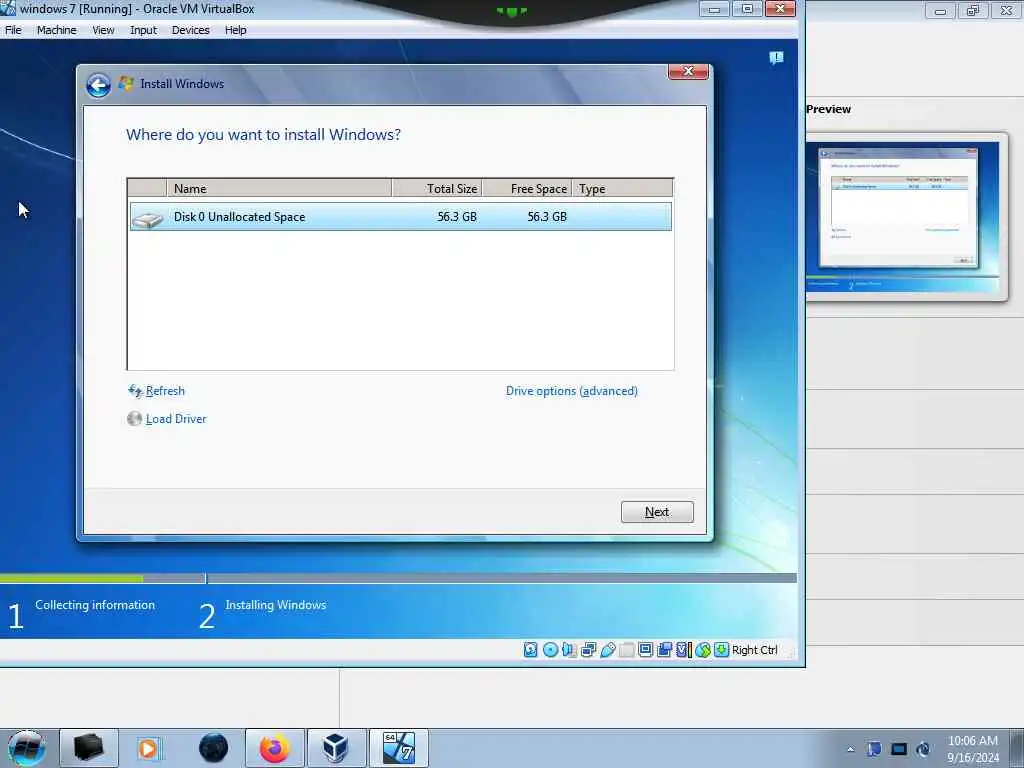This screenshot has height=768, width=1024.
Task: Click the mouse integration status icon
Action: click(x=703, y=650)
